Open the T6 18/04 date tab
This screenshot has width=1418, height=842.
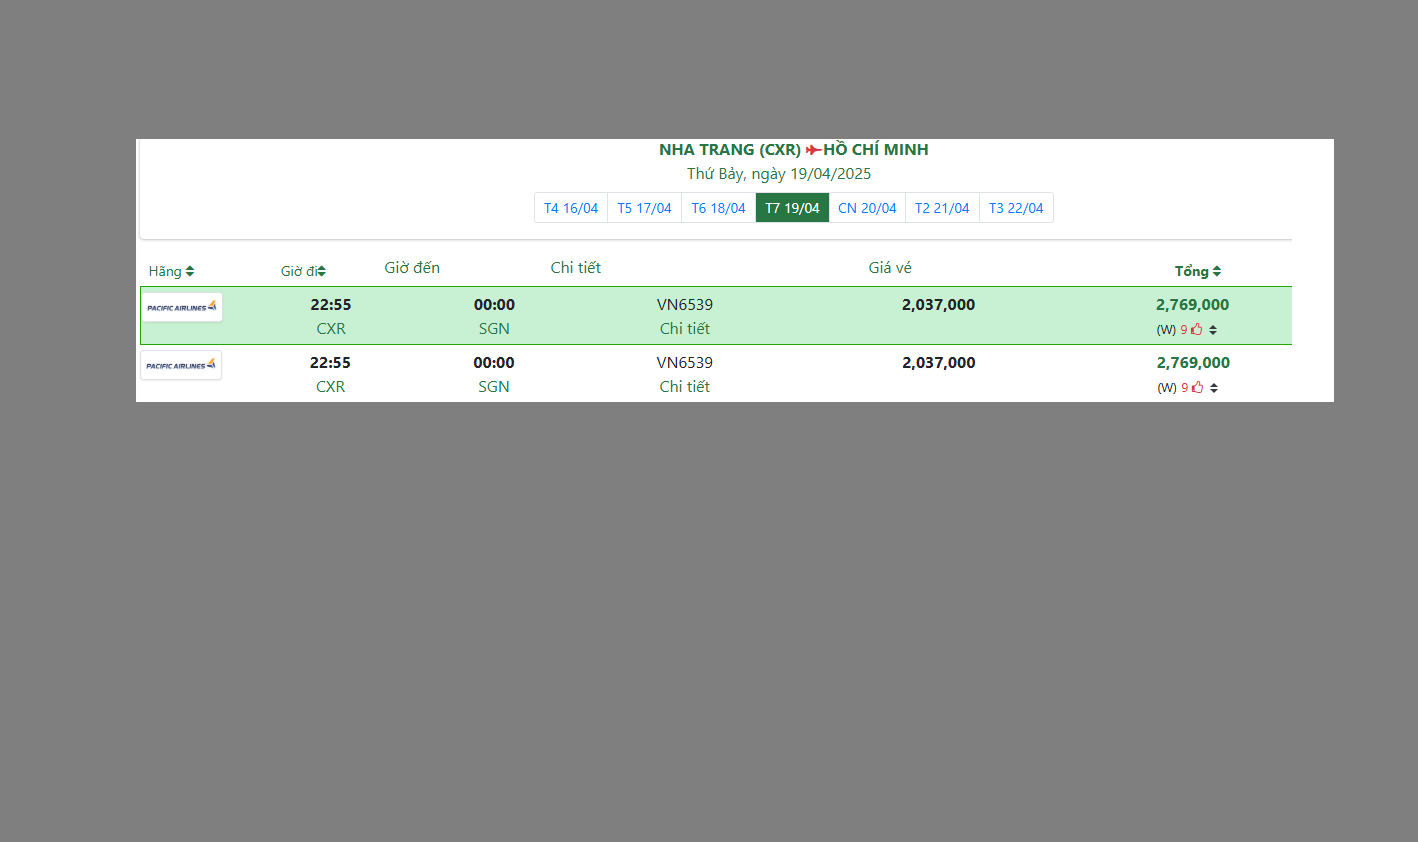tap(718, 208)
